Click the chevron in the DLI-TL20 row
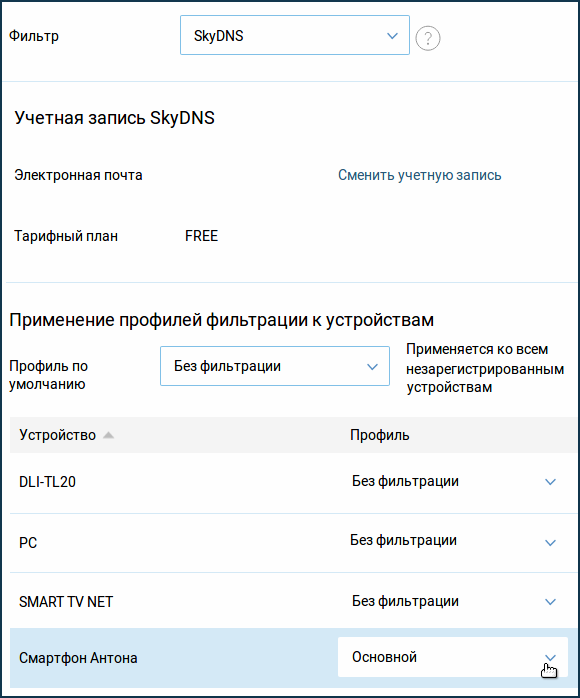 click(x=551, y=482)
